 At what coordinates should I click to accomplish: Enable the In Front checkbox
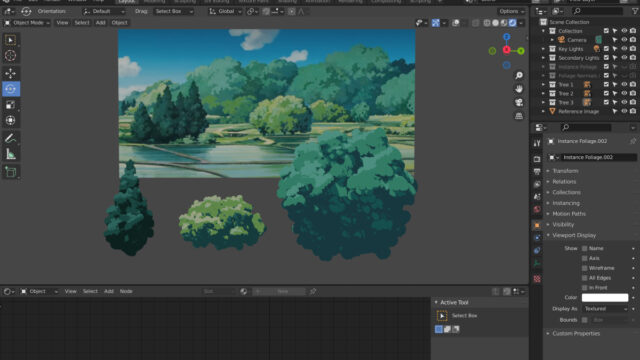pos(584,287)
